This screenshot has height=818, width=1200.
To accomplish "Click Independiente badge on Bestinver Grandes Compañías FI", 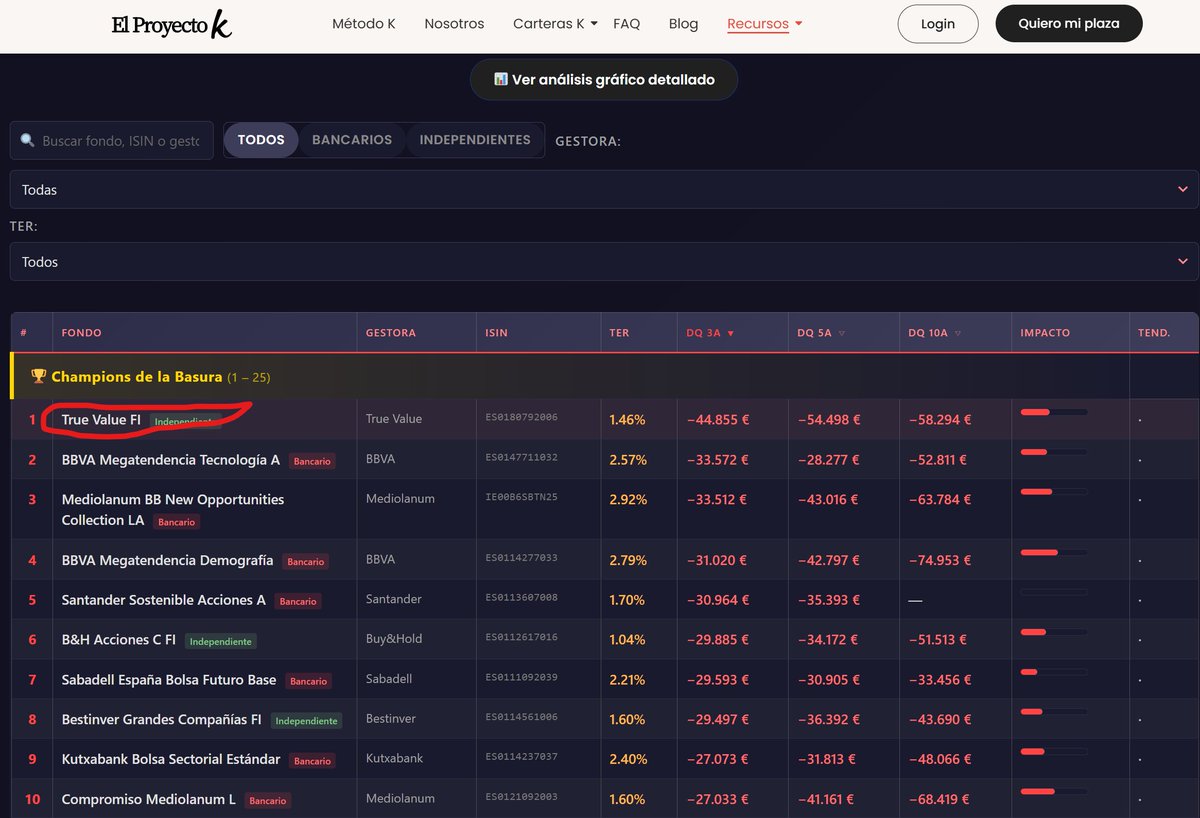I will [x=306, y=720].
